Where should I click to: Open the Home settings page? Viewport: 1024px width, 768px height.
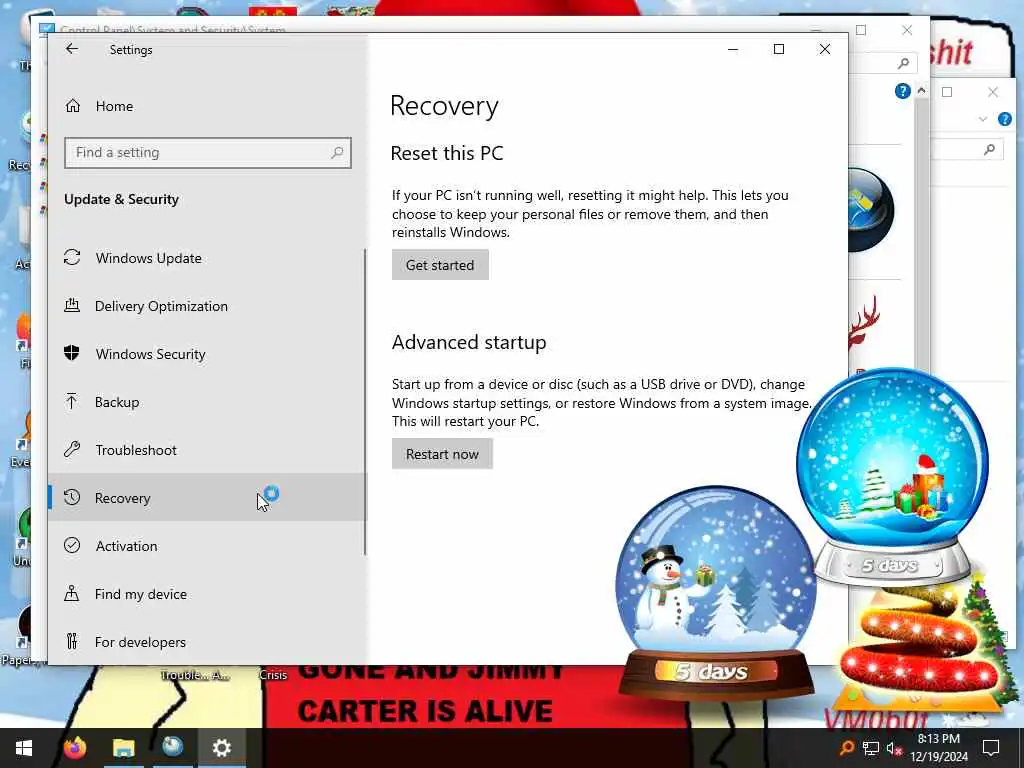click(x=208, y=106)
